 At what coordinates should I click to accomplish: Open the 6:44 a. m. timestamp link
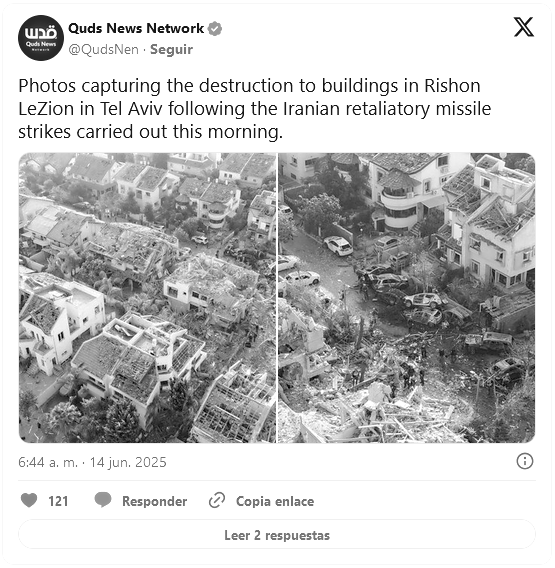48,463
